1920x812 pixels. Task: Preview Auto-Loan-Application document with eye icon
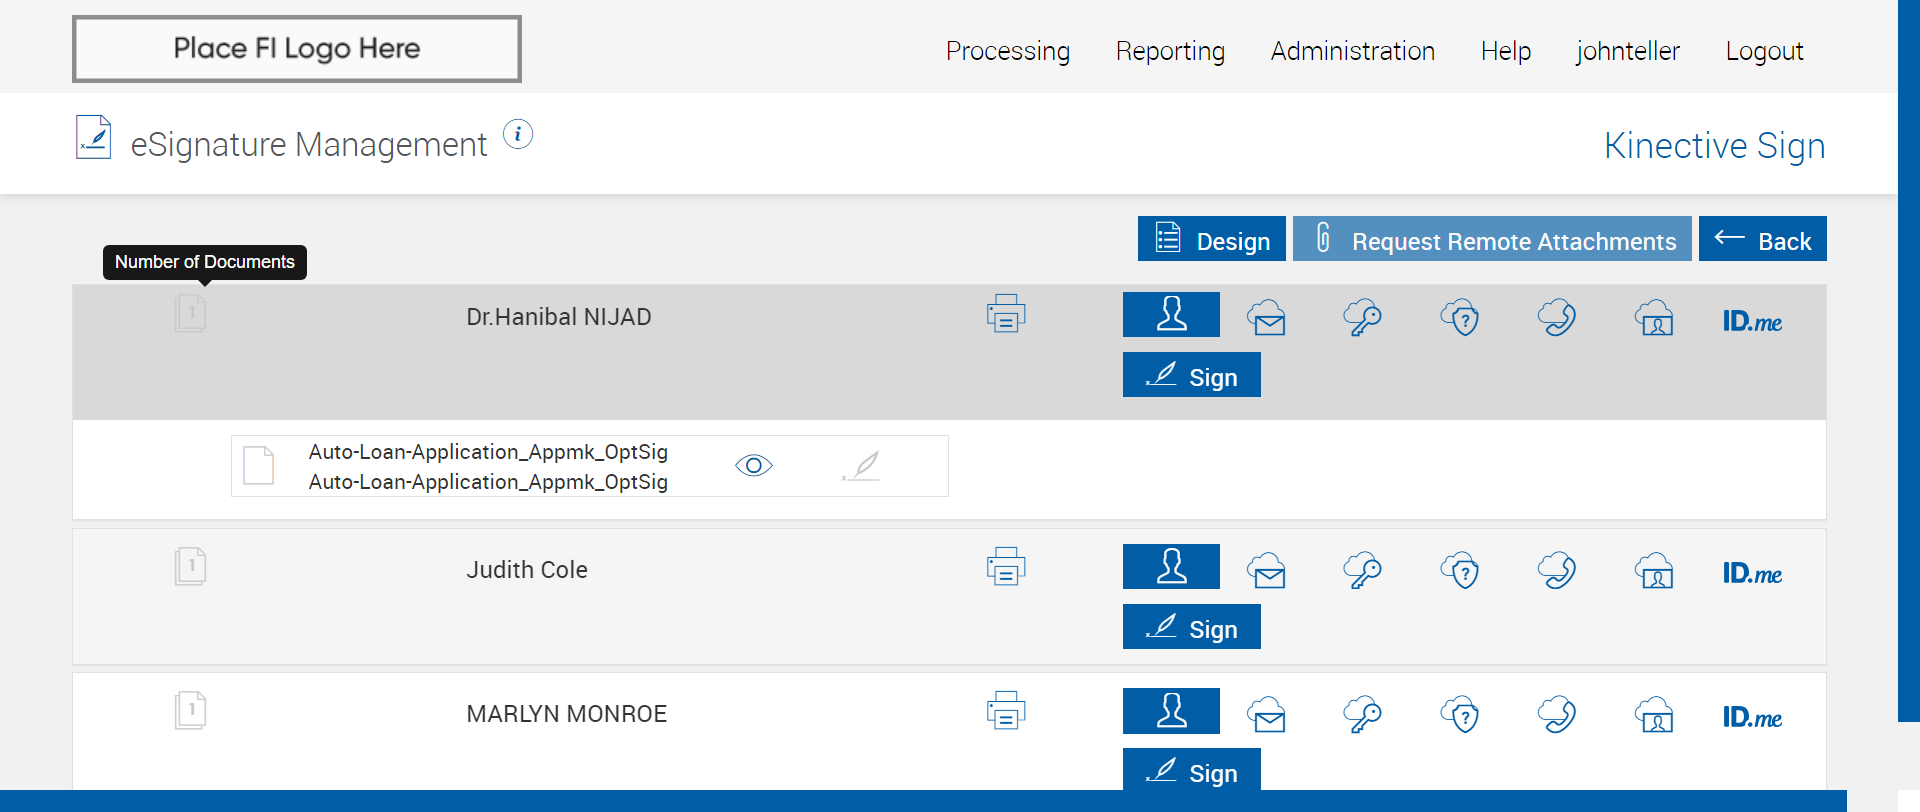[x=754, y=466]
